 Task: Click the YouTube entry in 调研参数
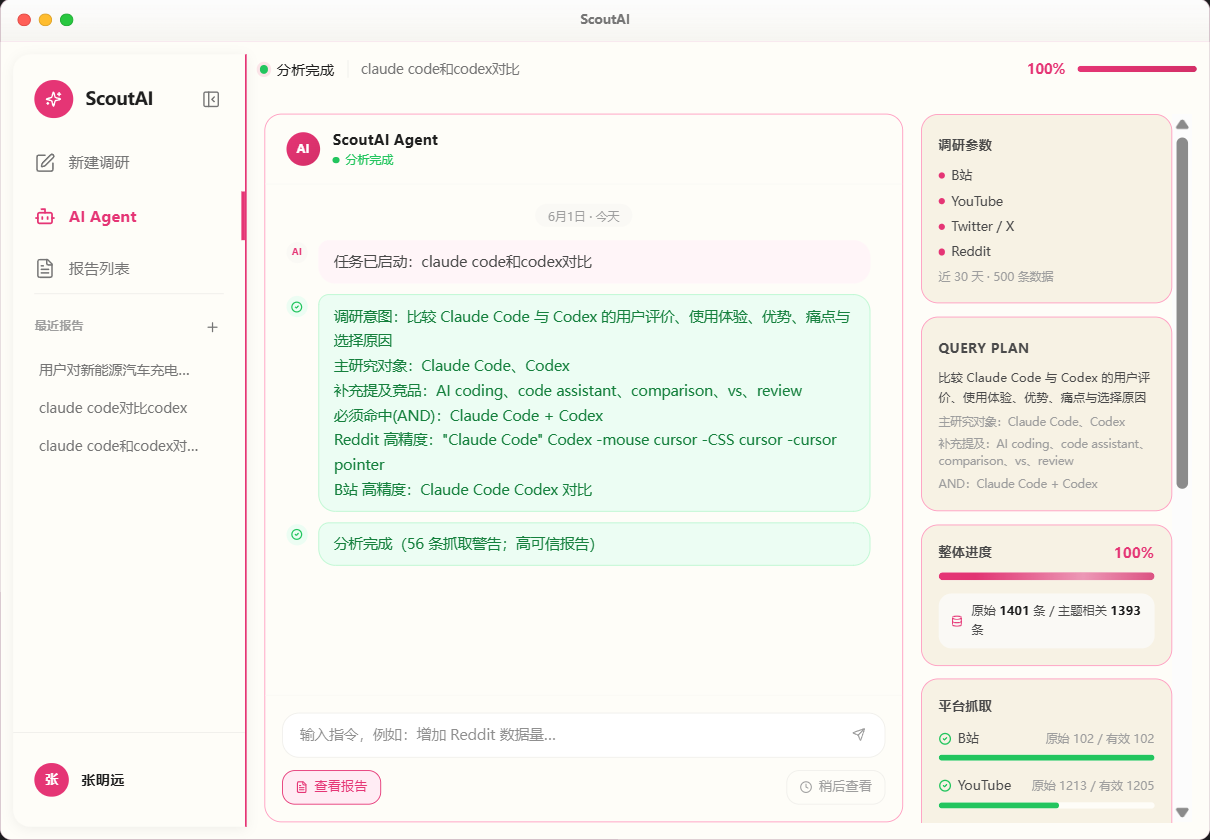[x=977, y=201]
